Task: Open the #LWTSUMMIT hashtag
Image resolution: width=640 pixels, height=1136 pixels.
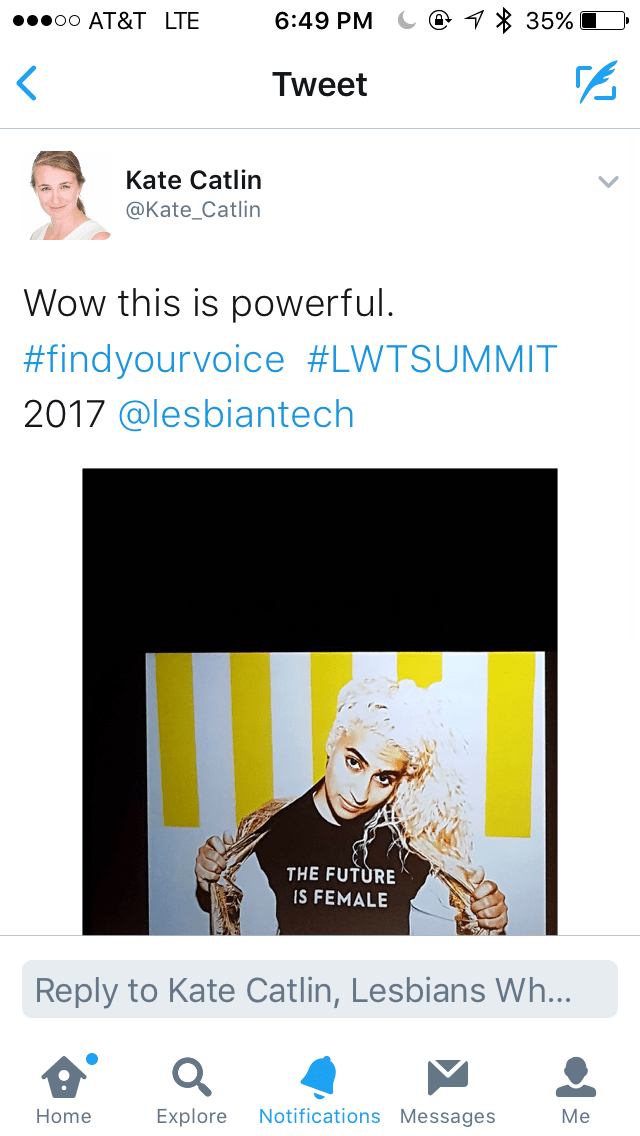Action: pyautogui.click(x=432, y=358)
